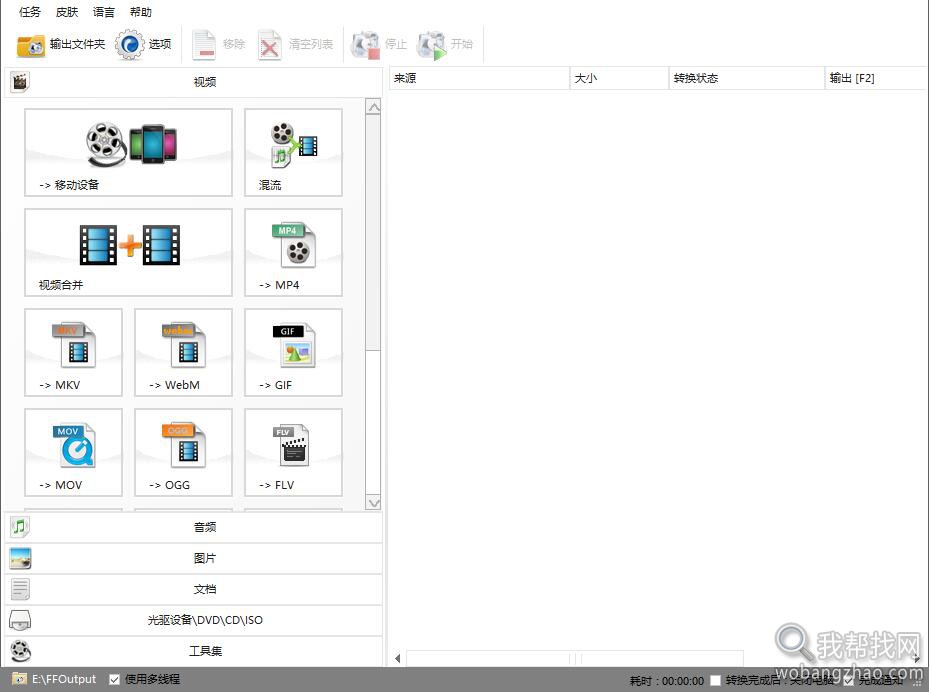Choose convert to WebM tile
The image size is (929, 692).
pyautogui.click(x=184, y=353)
